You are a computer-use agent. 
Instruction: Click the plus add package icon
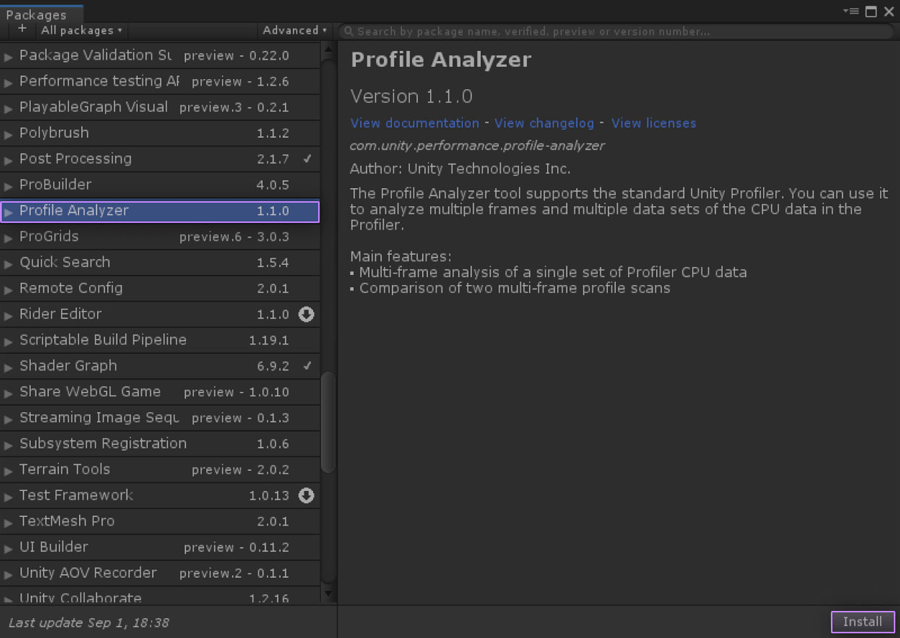point(22,30)
